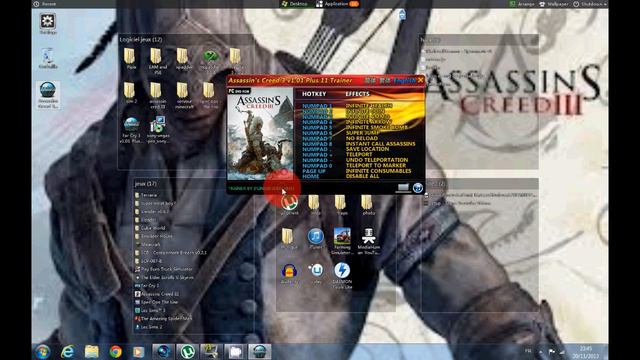
Task: Click the Action Center flag in system tray
Action: (551, 351)
